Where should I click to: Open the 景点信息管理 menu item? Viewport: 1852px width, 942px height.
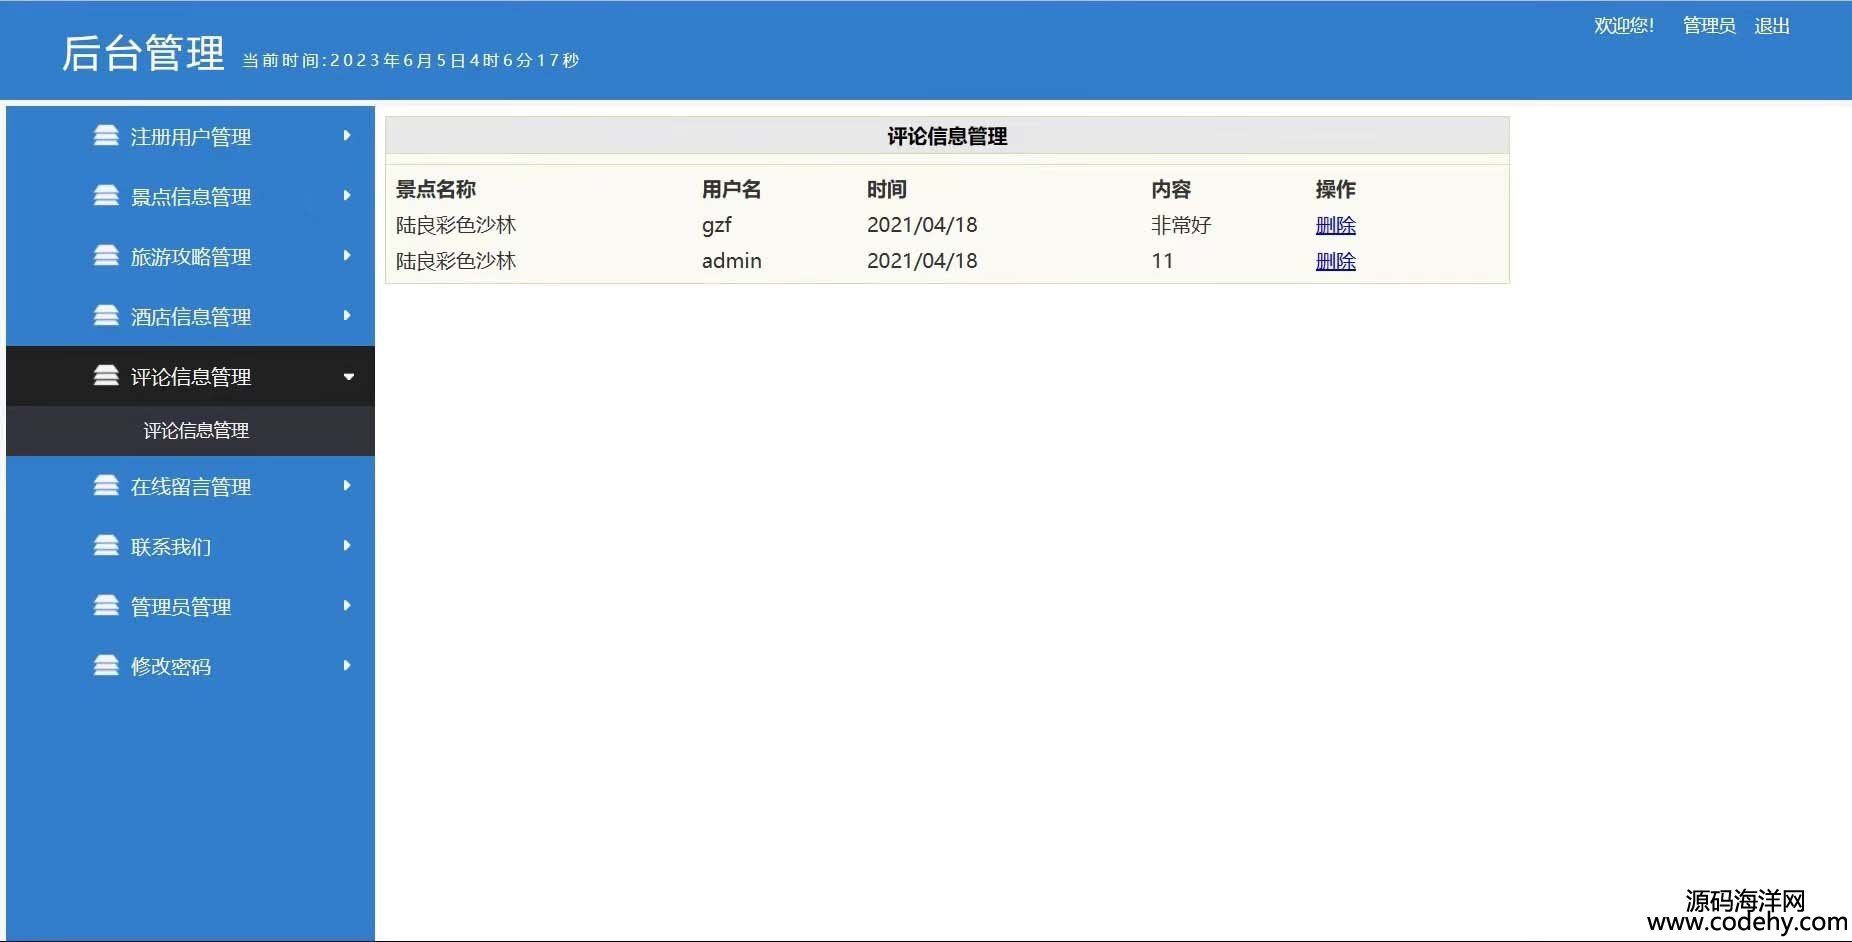tap(190, 196)
